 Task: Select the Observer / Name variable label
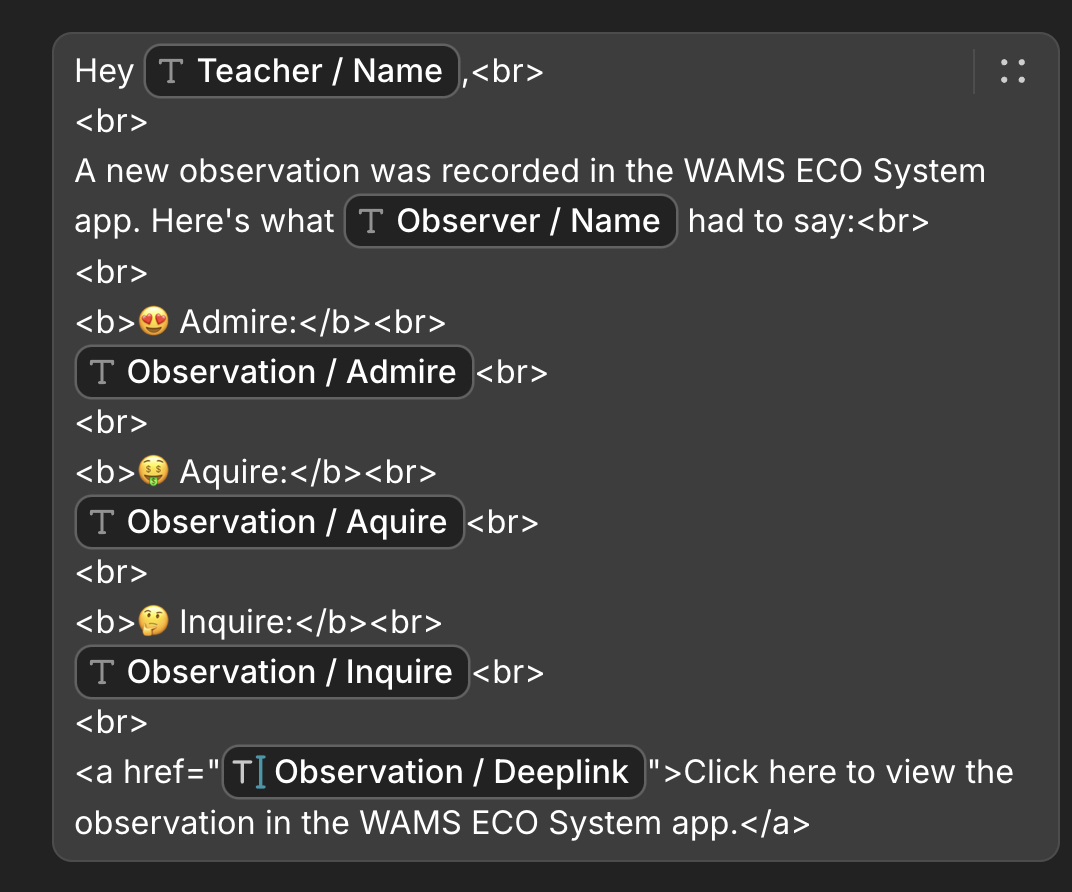(528, 221)
